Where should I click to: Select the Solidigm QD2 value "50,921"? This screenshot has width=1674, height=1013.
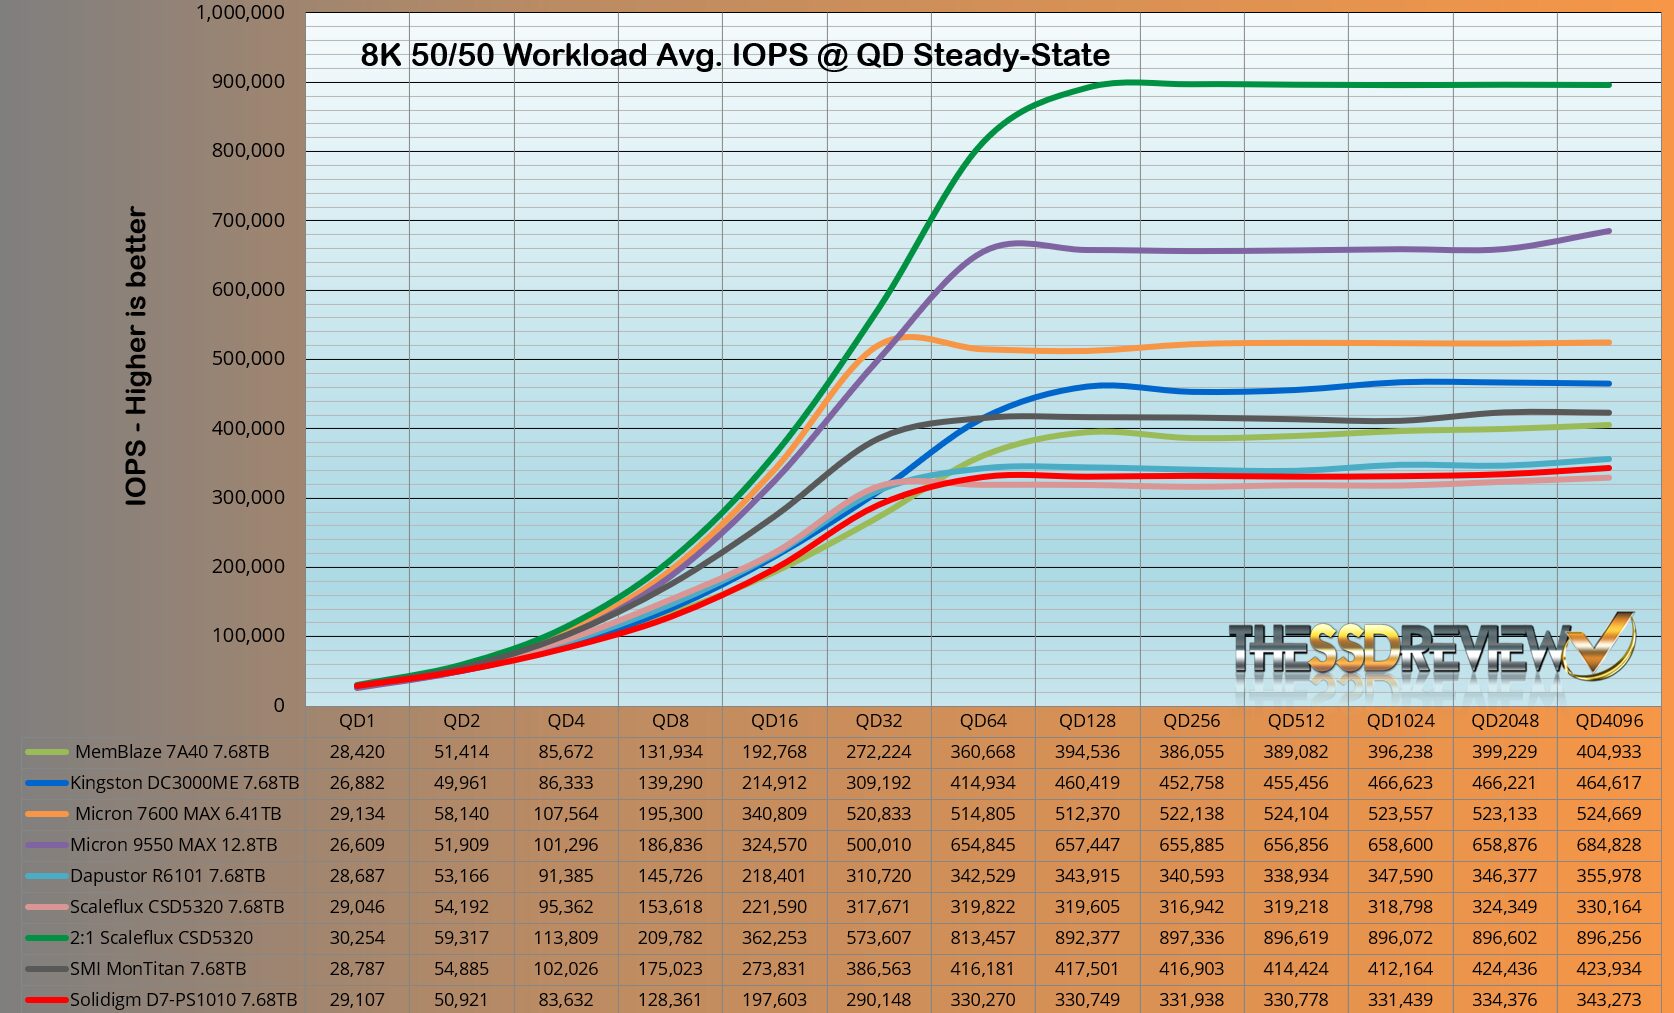462,1000
